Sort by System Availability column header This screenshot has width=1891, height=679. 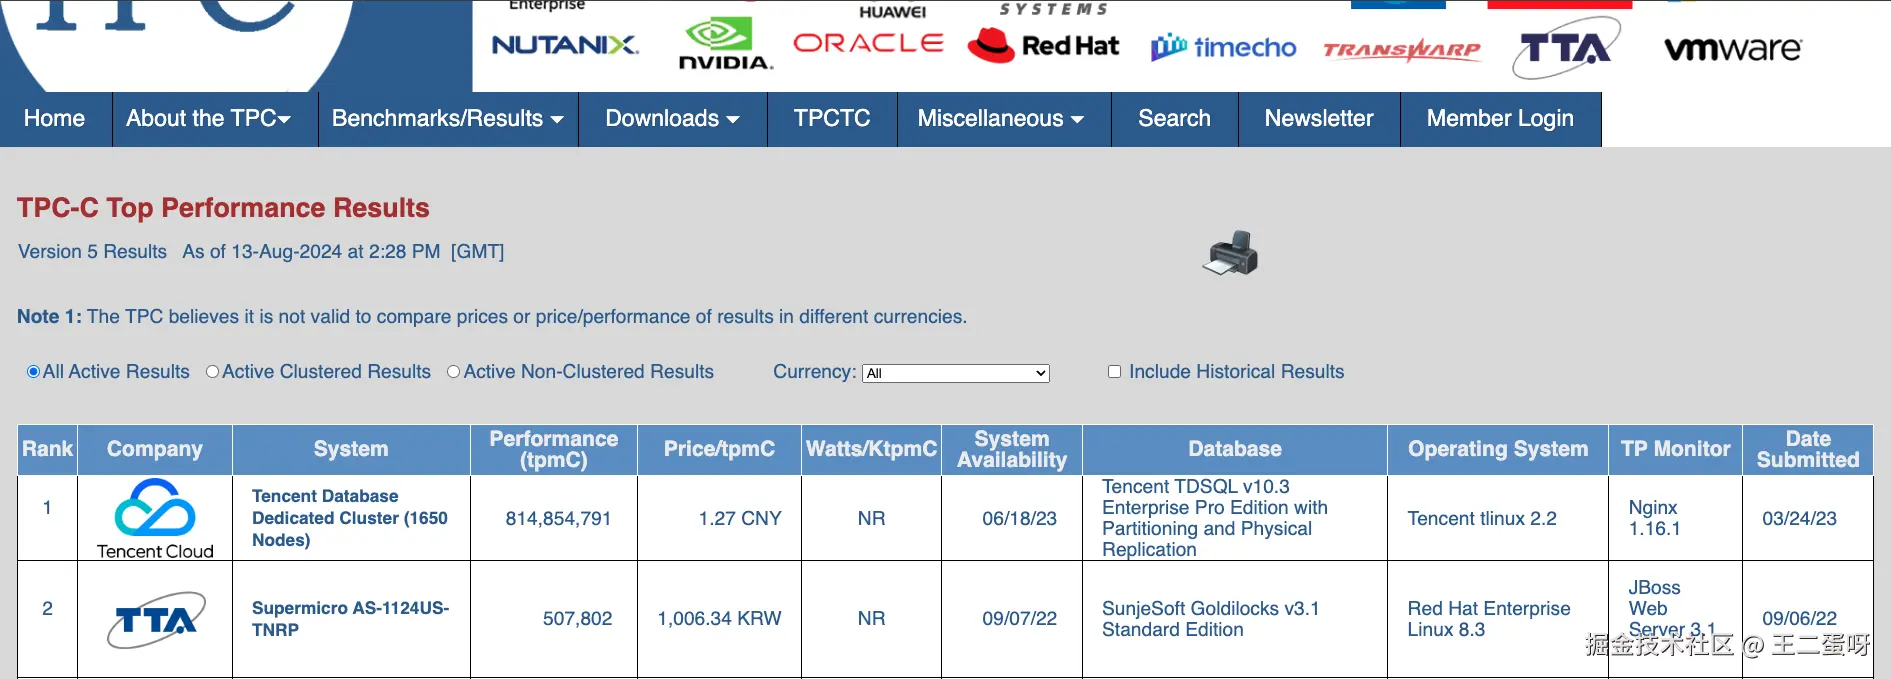coord(1012,450)
